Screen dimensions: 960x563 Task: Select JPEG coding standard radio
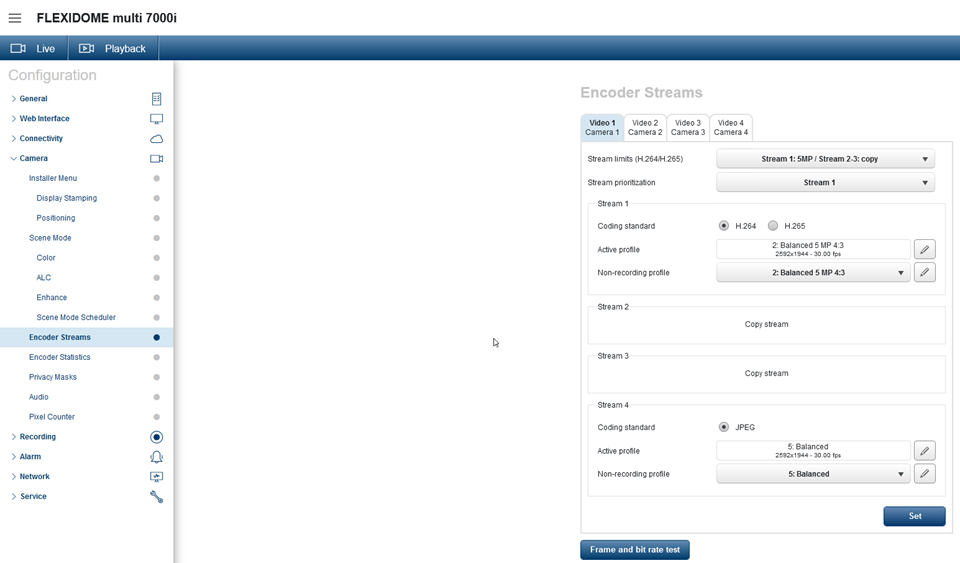point(724,427)
